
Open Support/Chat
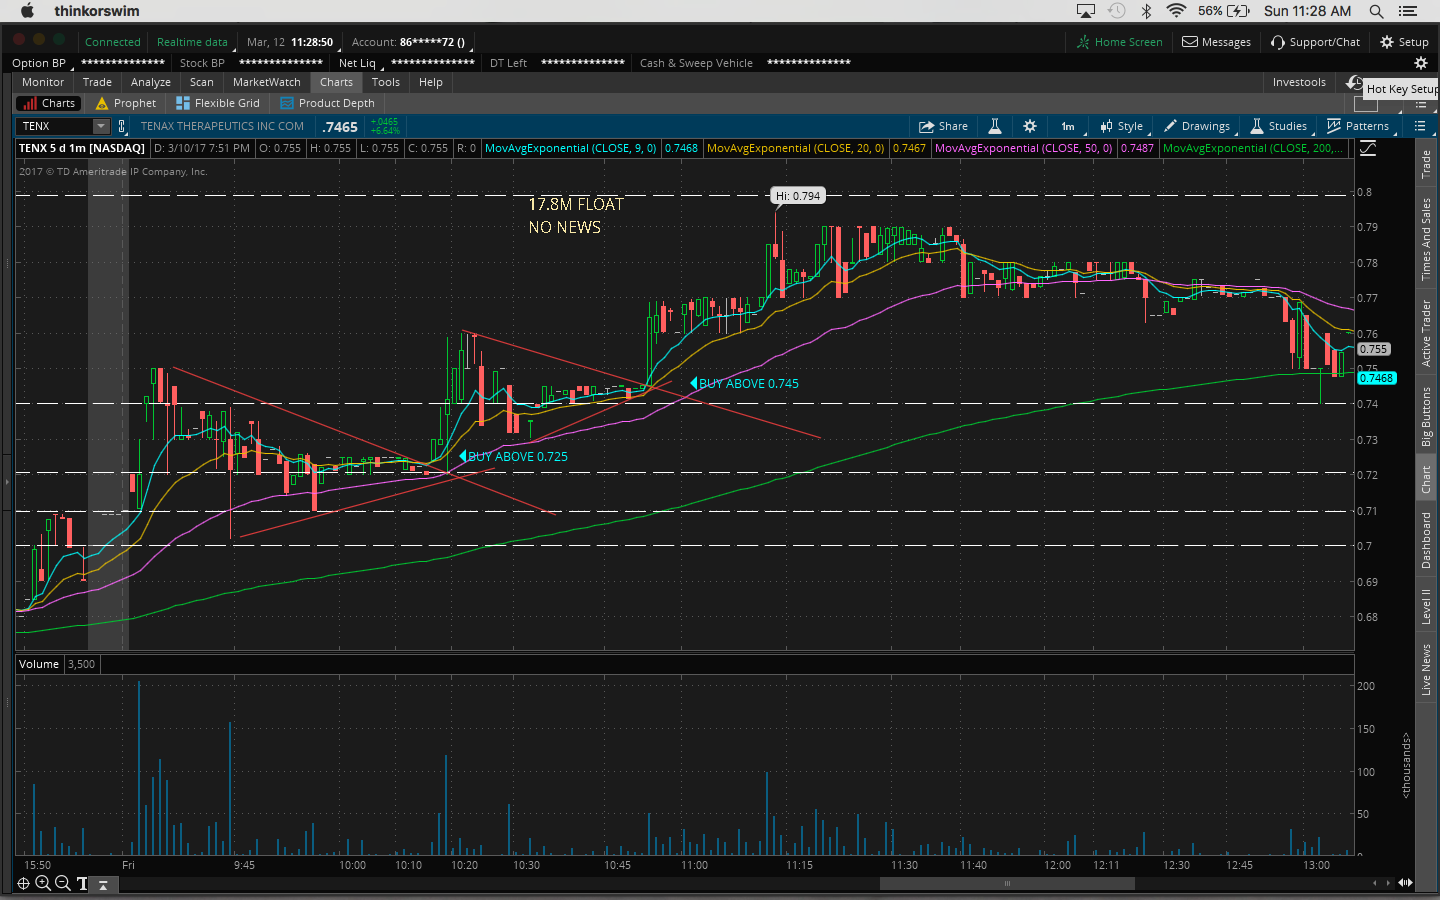point(1316,42)
